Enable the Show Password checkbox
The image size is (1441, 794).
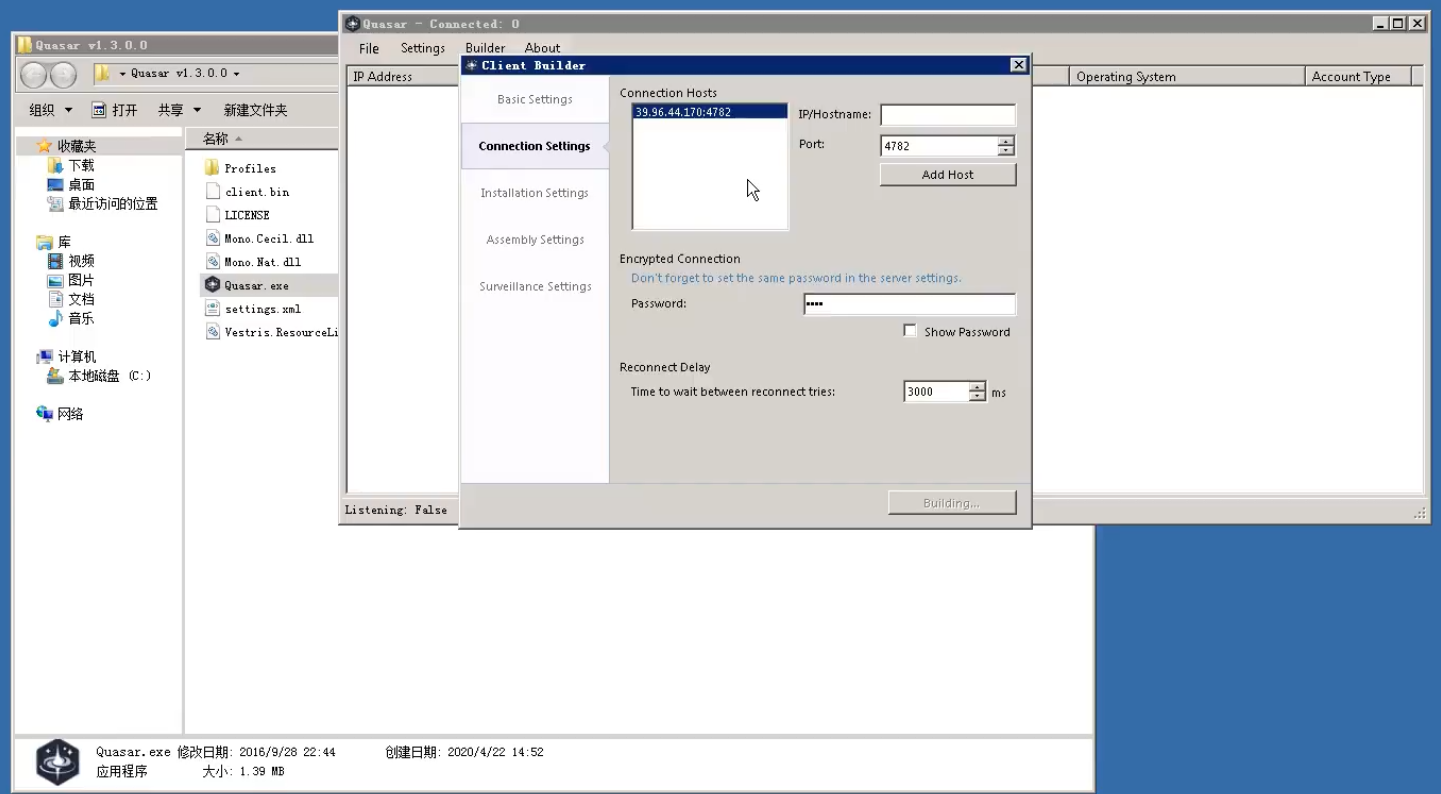click(910, 331)
